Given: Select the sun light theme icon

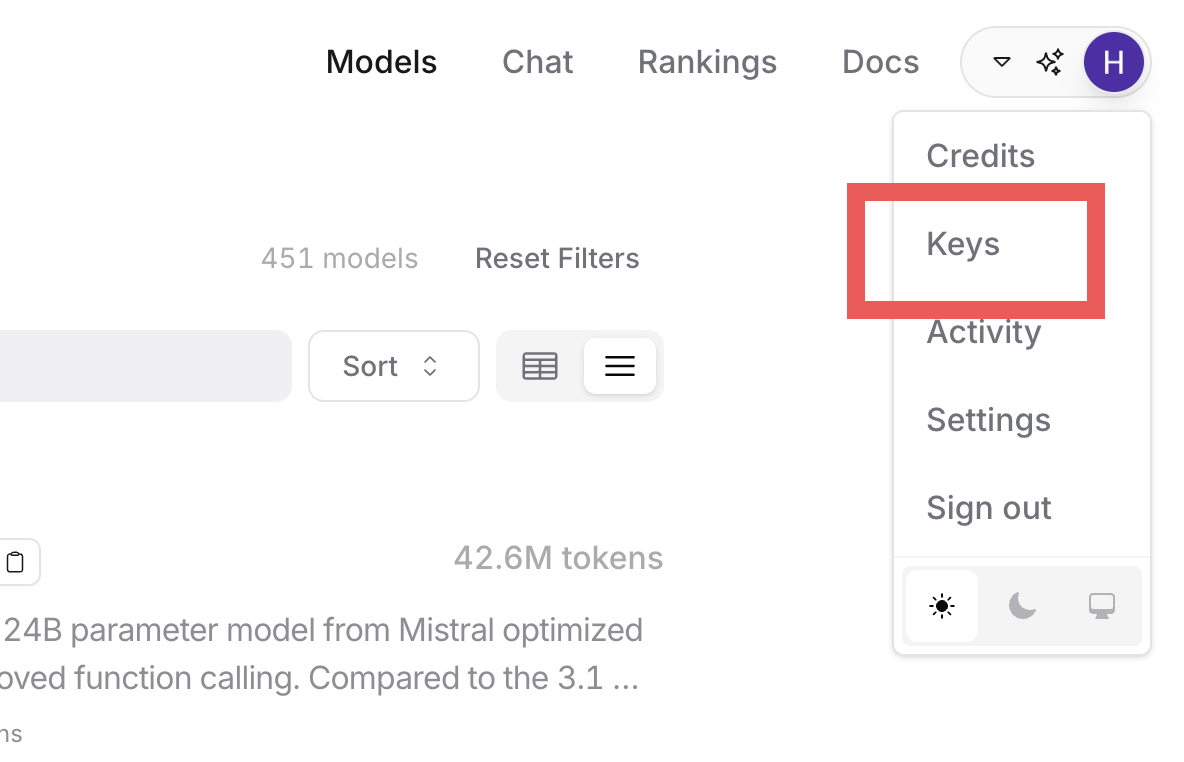Looking at the screenshot, I should click(942, 606).
